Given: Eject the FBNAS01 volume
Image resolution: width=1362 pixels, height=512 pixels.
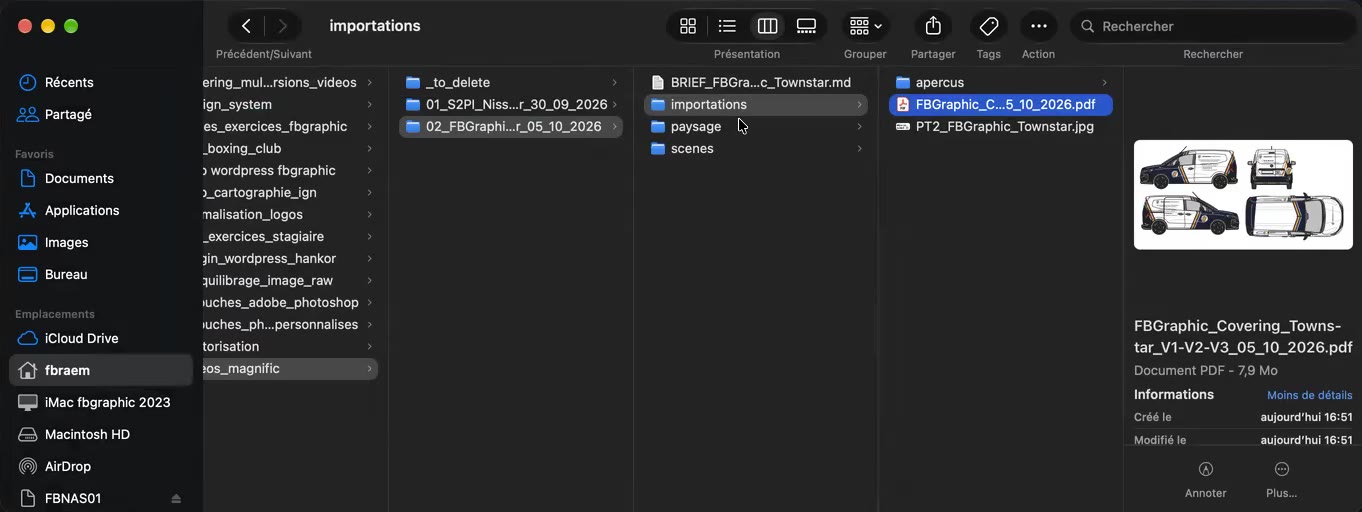Looking at the screenshot, I should coord(176,498).
